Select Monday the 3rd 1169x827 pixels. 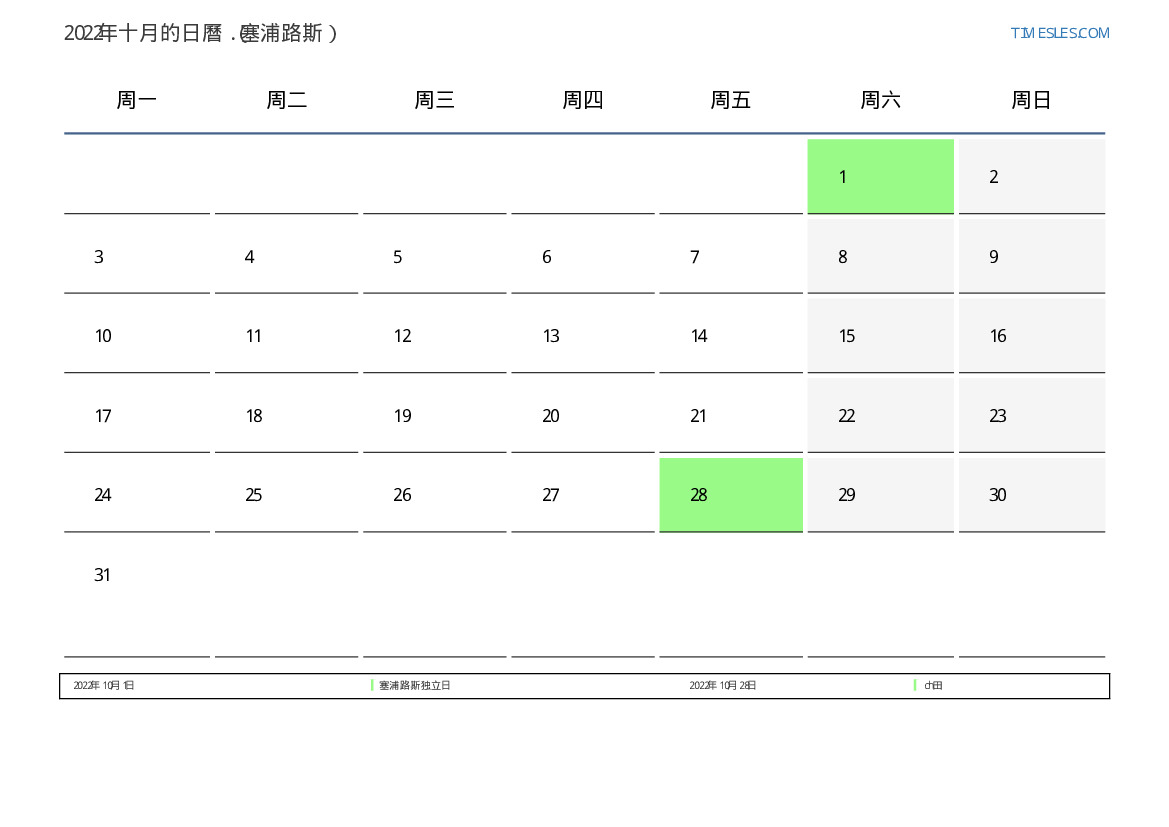click(99, 257)
